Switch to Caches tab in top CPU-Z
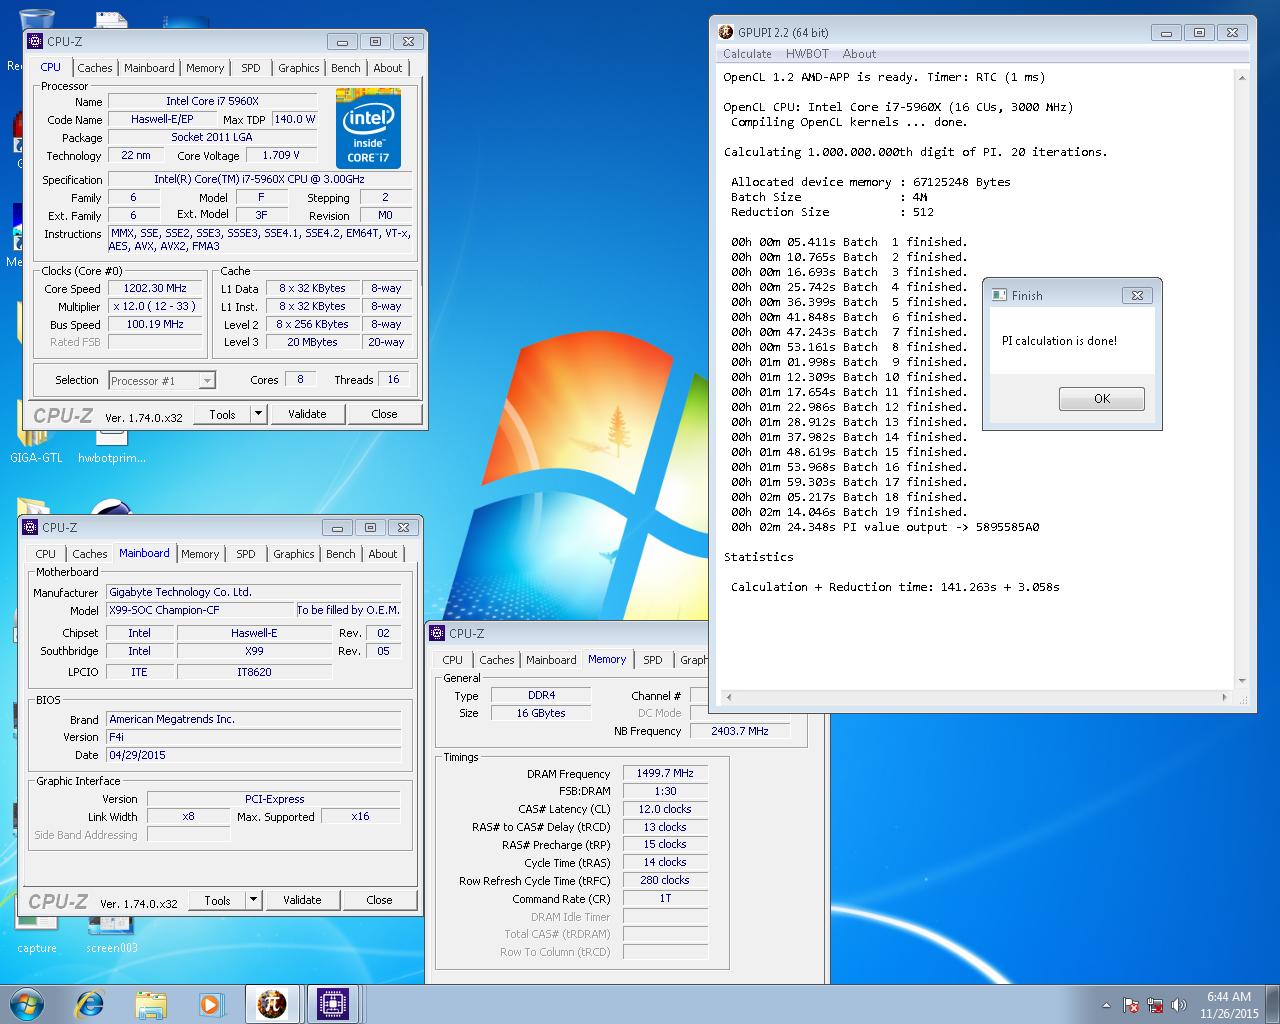This screenshot has width=1280, height=1024. [95, 68]
